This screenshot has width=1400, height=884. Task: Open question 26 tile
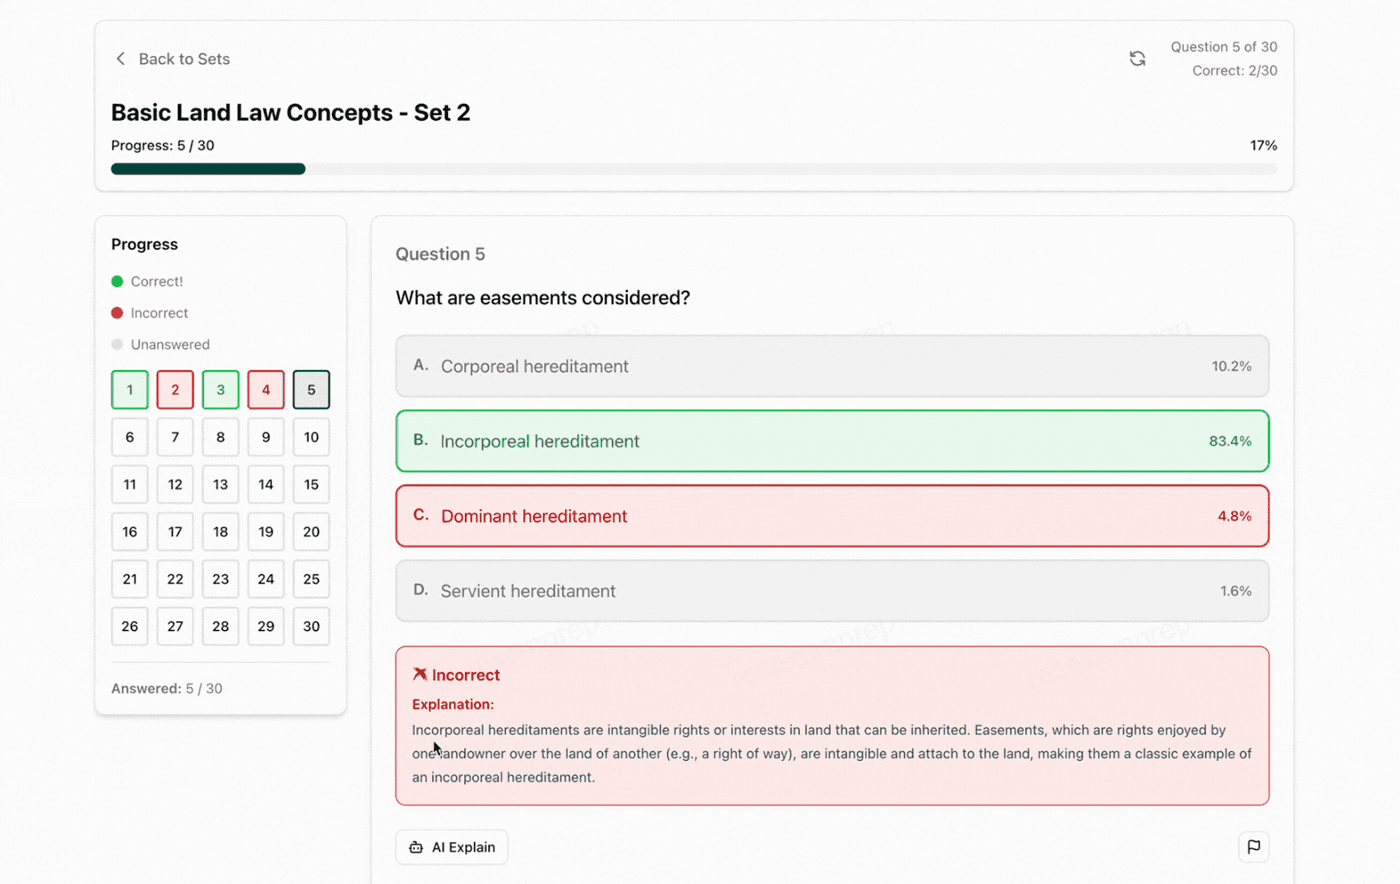click(130, 626)
